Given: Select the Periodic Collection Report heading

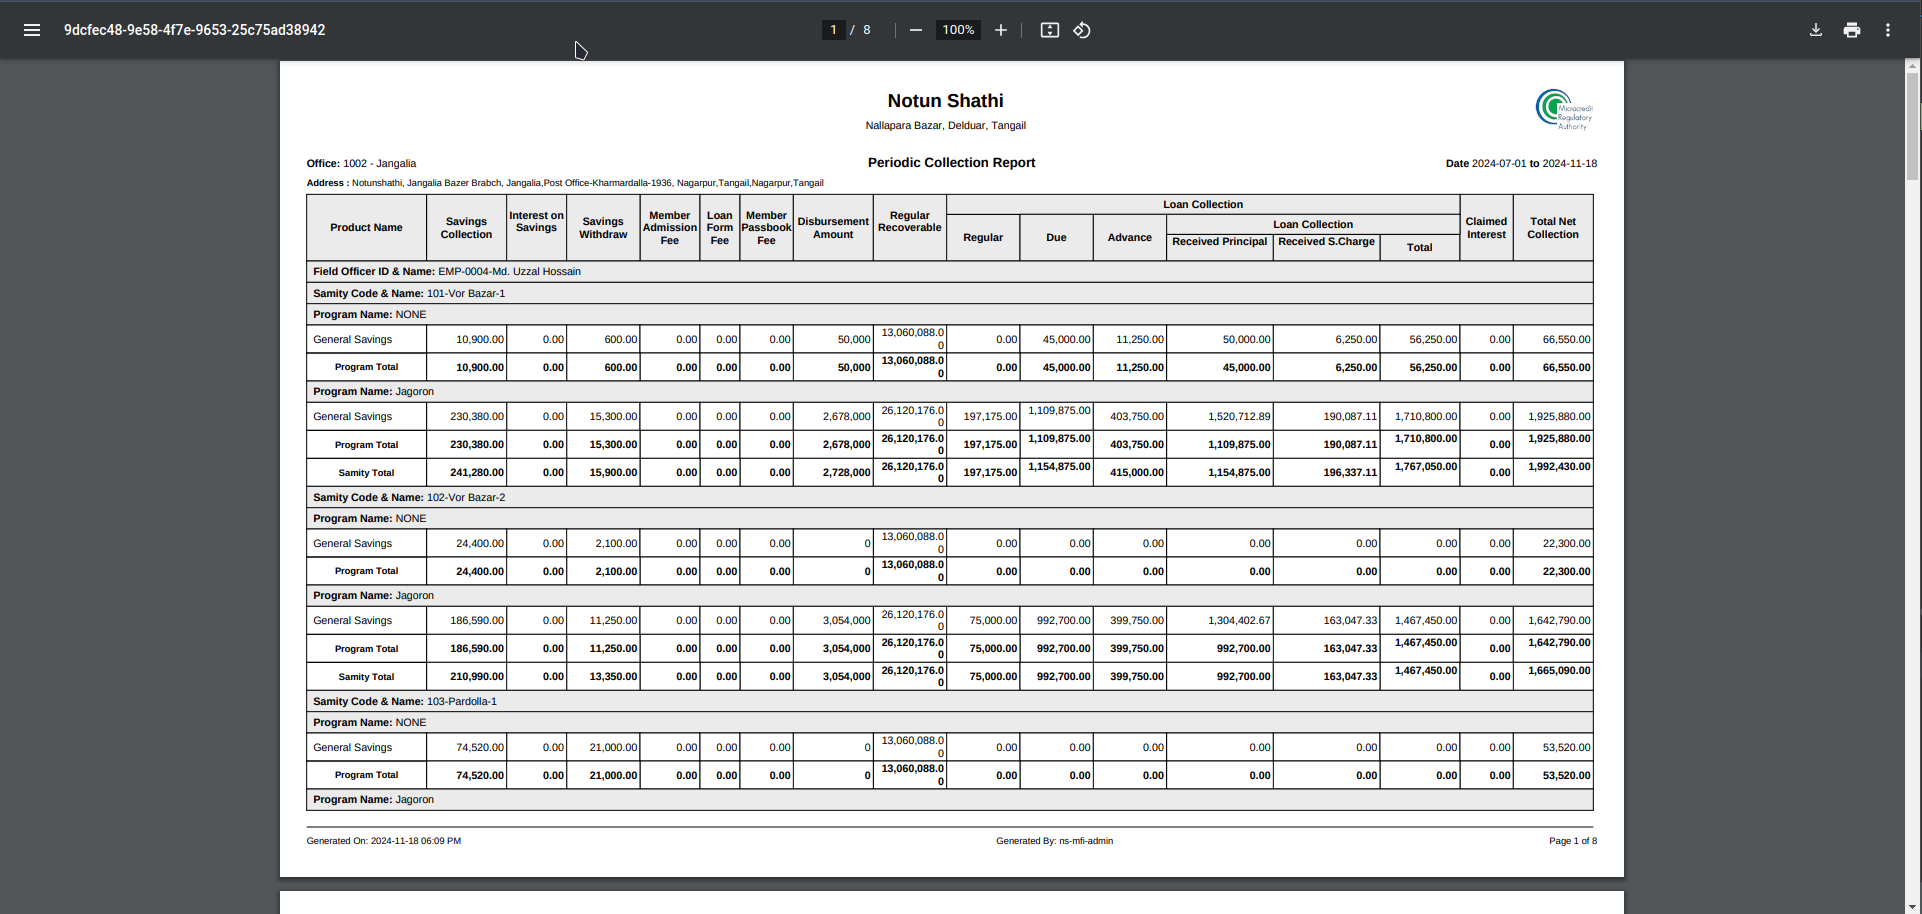Looking at the screenshot, I should 951,162.
